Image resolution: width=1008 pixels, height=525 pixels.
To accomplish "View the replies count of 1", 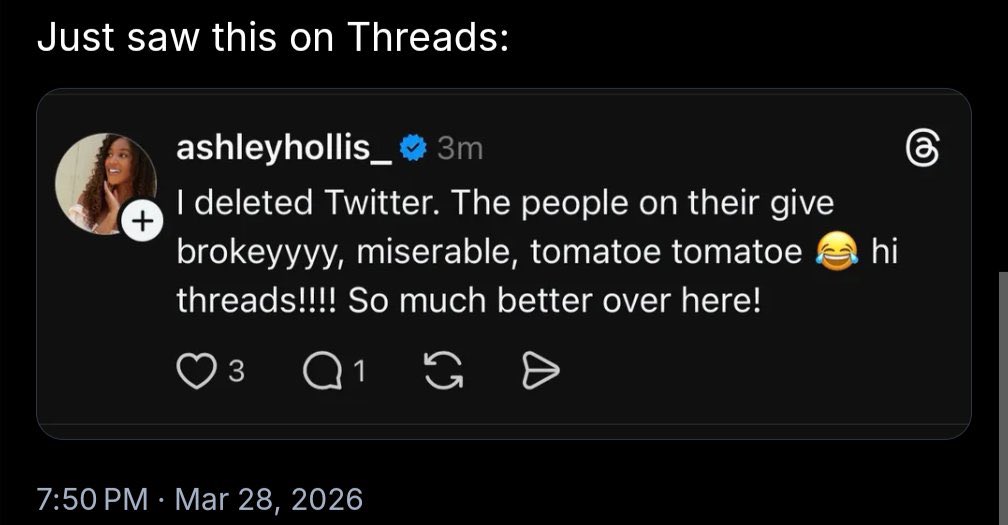I will pos(361,372).
